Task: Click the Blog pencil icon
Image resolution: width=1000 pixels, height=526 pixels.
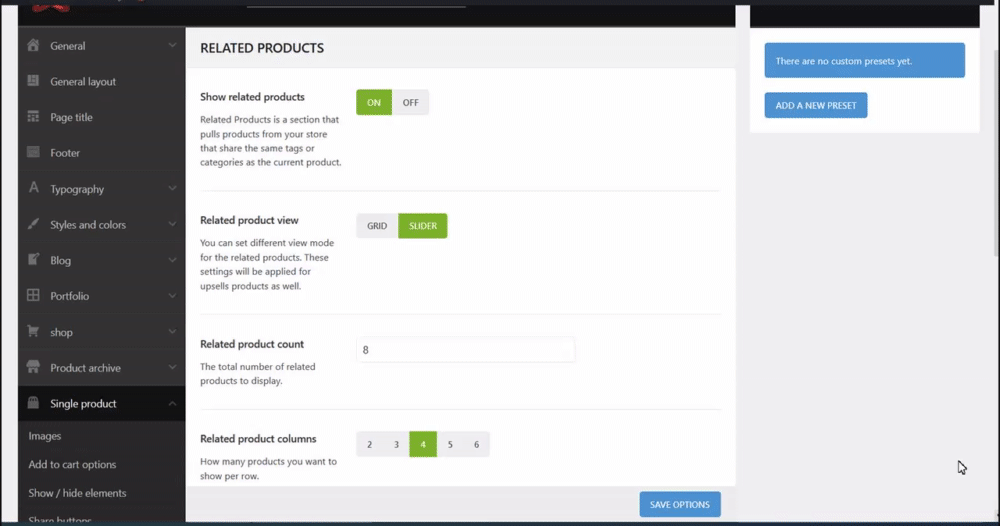Action: coord(33,259)
